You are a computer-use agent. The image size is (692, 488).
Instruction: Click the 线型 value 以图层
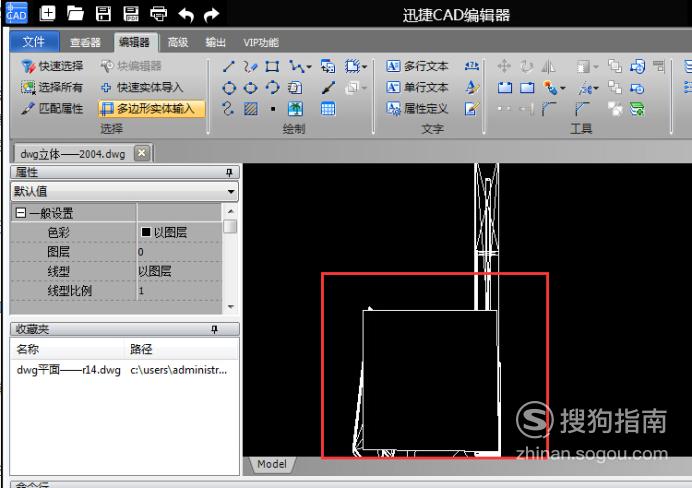(x=154, y=271)
